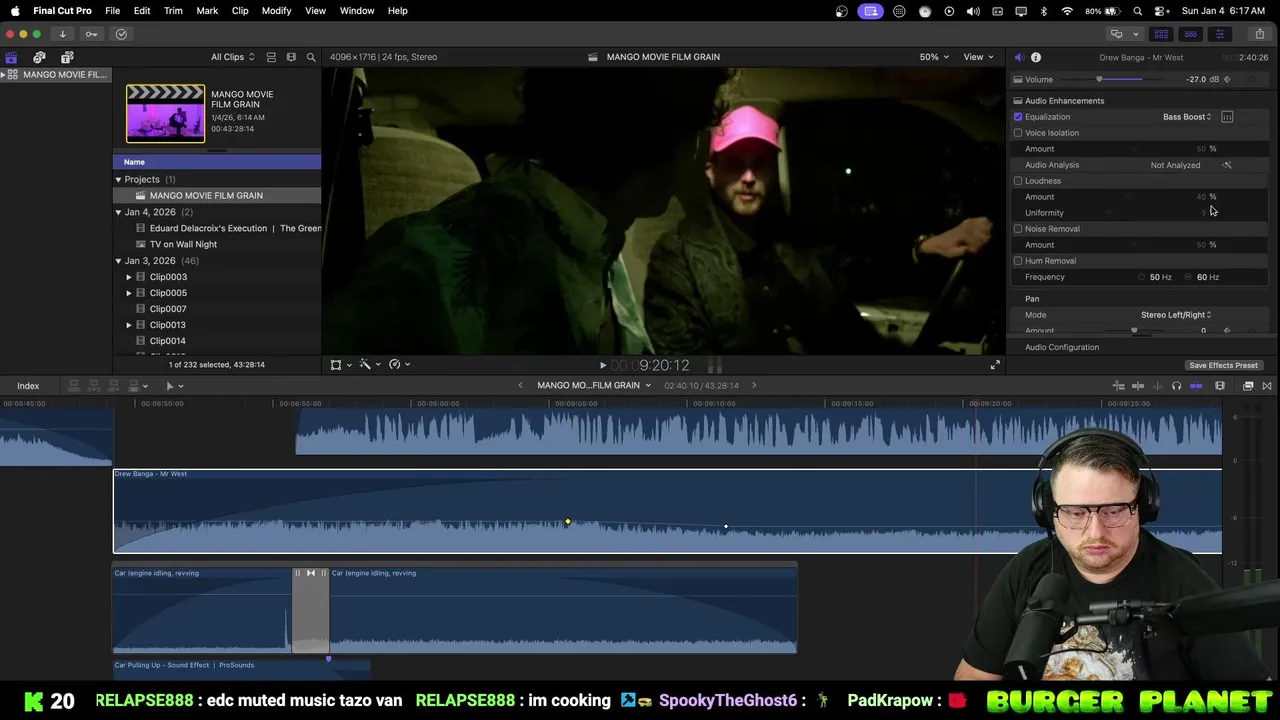Enable the Voice Isolation checkbox

[1018, 133]
